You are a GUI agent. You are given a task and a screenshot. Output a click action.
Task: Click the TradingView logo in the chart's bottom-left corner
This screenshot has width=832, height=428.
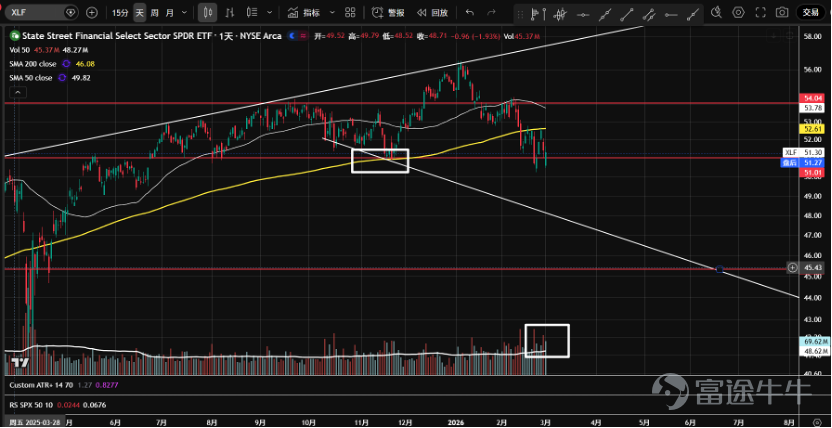(20, 362)
